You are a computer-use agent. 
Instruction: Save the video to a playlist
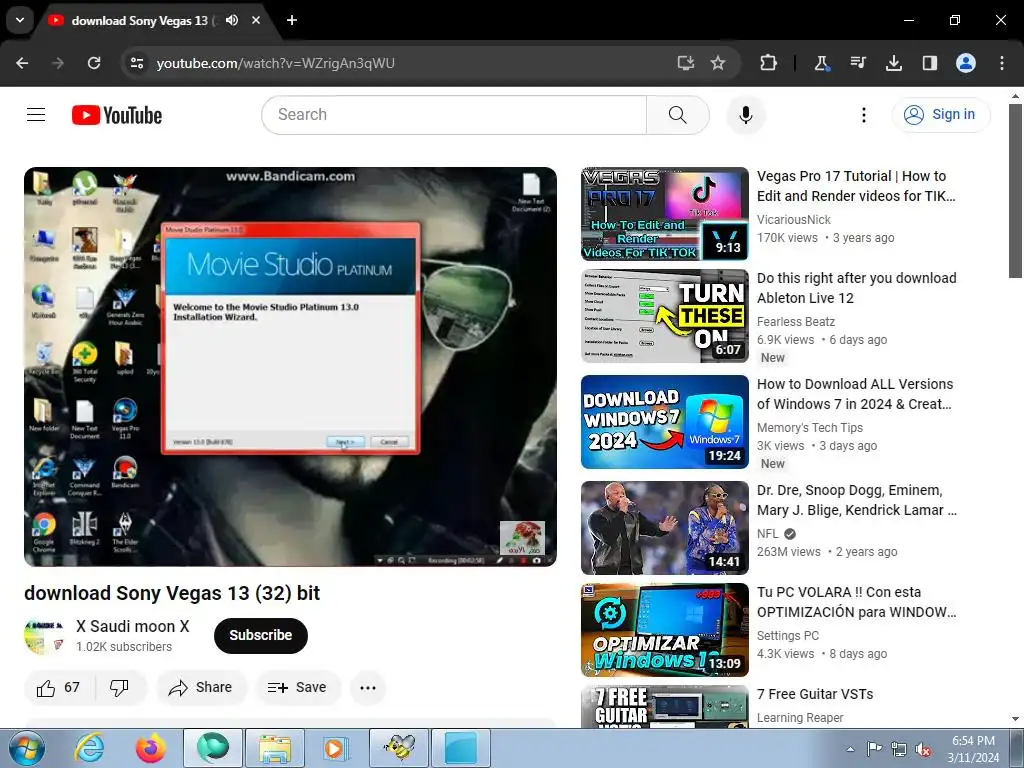297,687
